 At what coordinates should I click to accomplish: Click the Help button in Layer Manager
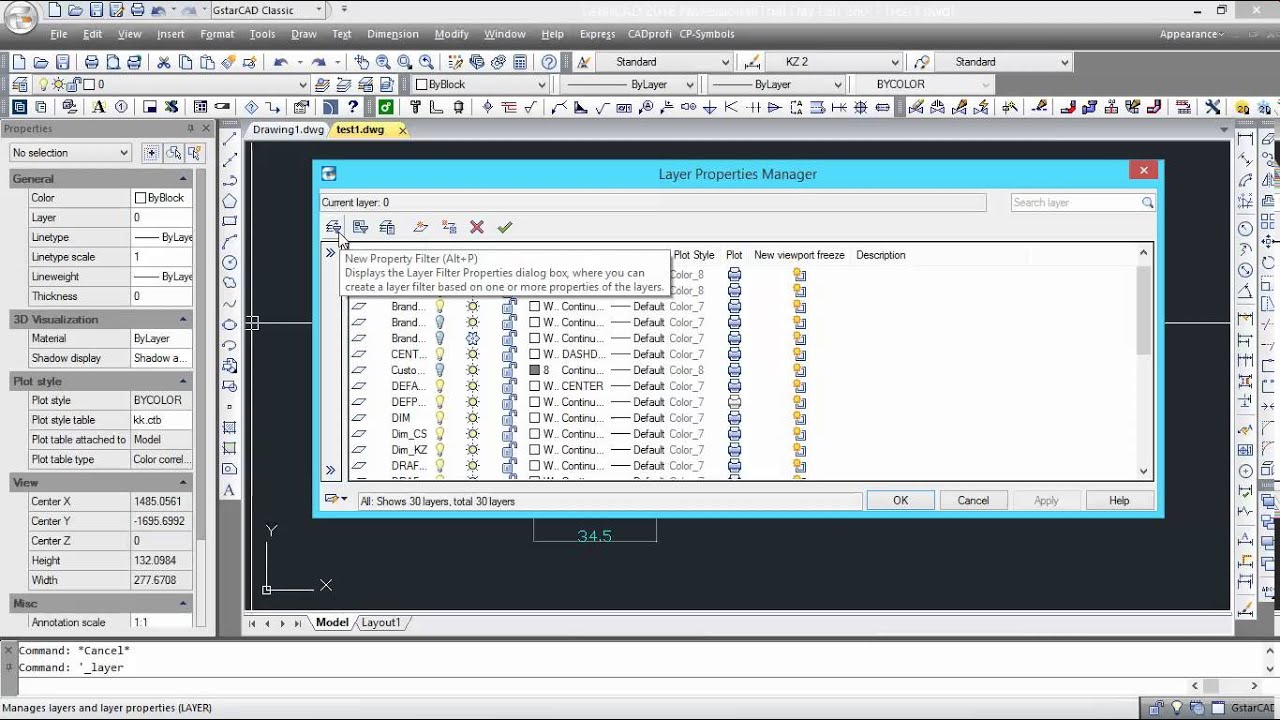[x=1119, y=501]
